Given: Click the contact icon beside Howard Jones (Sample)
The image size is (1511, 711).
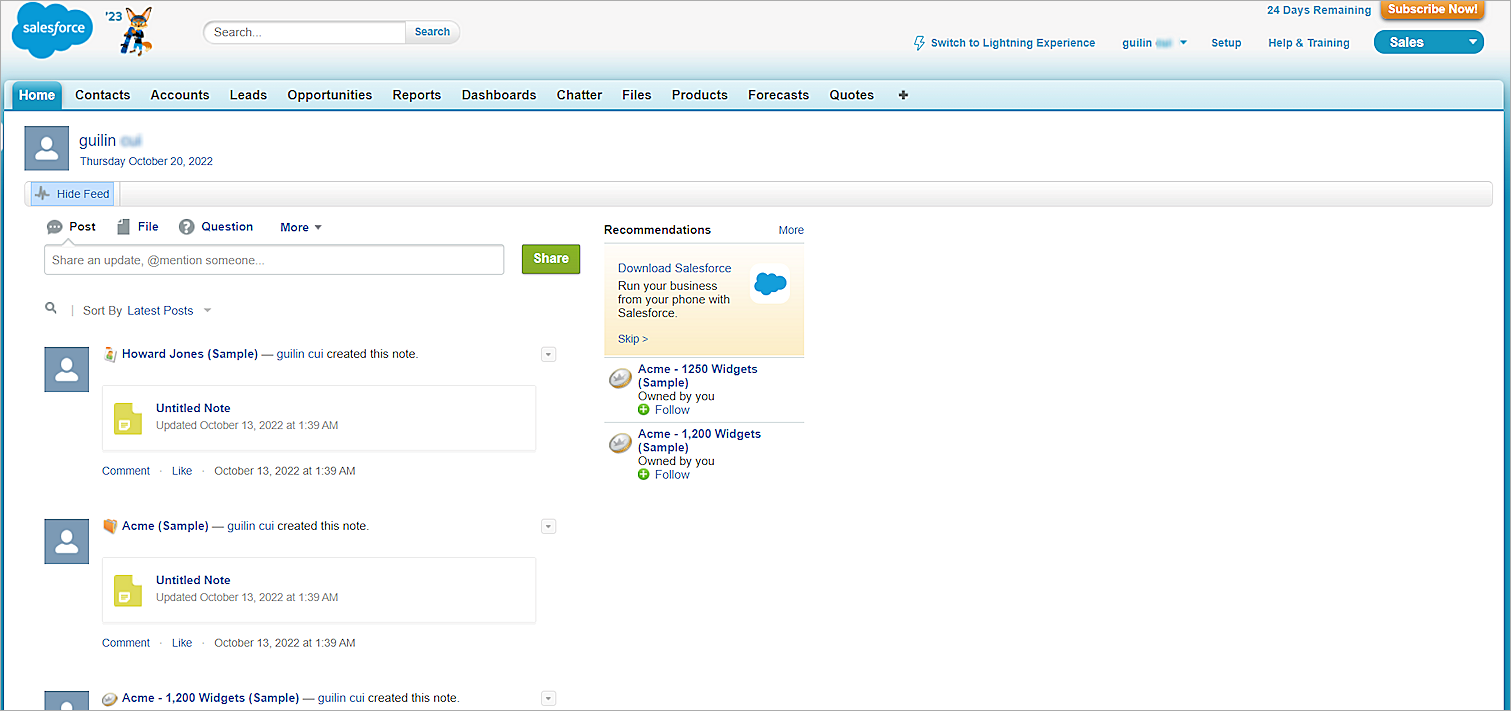Looking at the screenshot, I should tap(110, 354).
